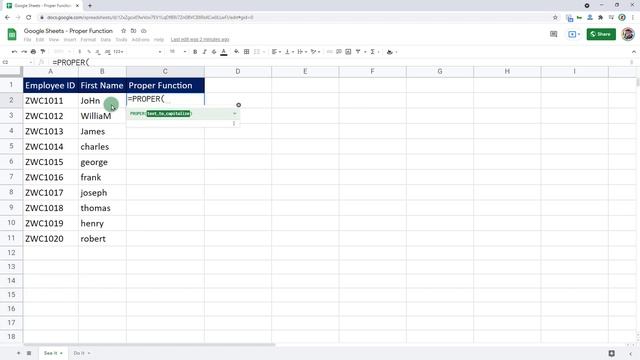This screenshot has height=360, width=640.
Task: Open the zoom level dropdown
Action: pyautogui.click(x=62, y=52)
